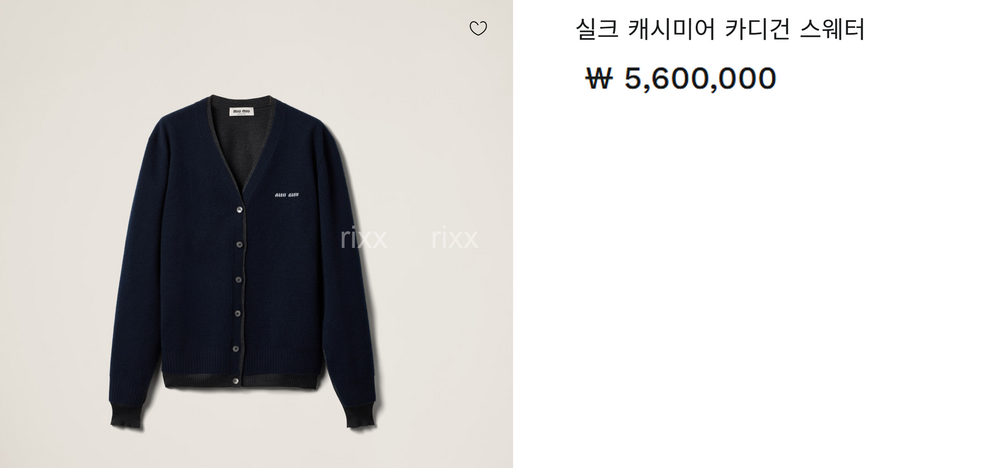The width and height of the screenshot is (1000, 468).
Task: Click the right rixx watermark text
Action: click(455, 239)
